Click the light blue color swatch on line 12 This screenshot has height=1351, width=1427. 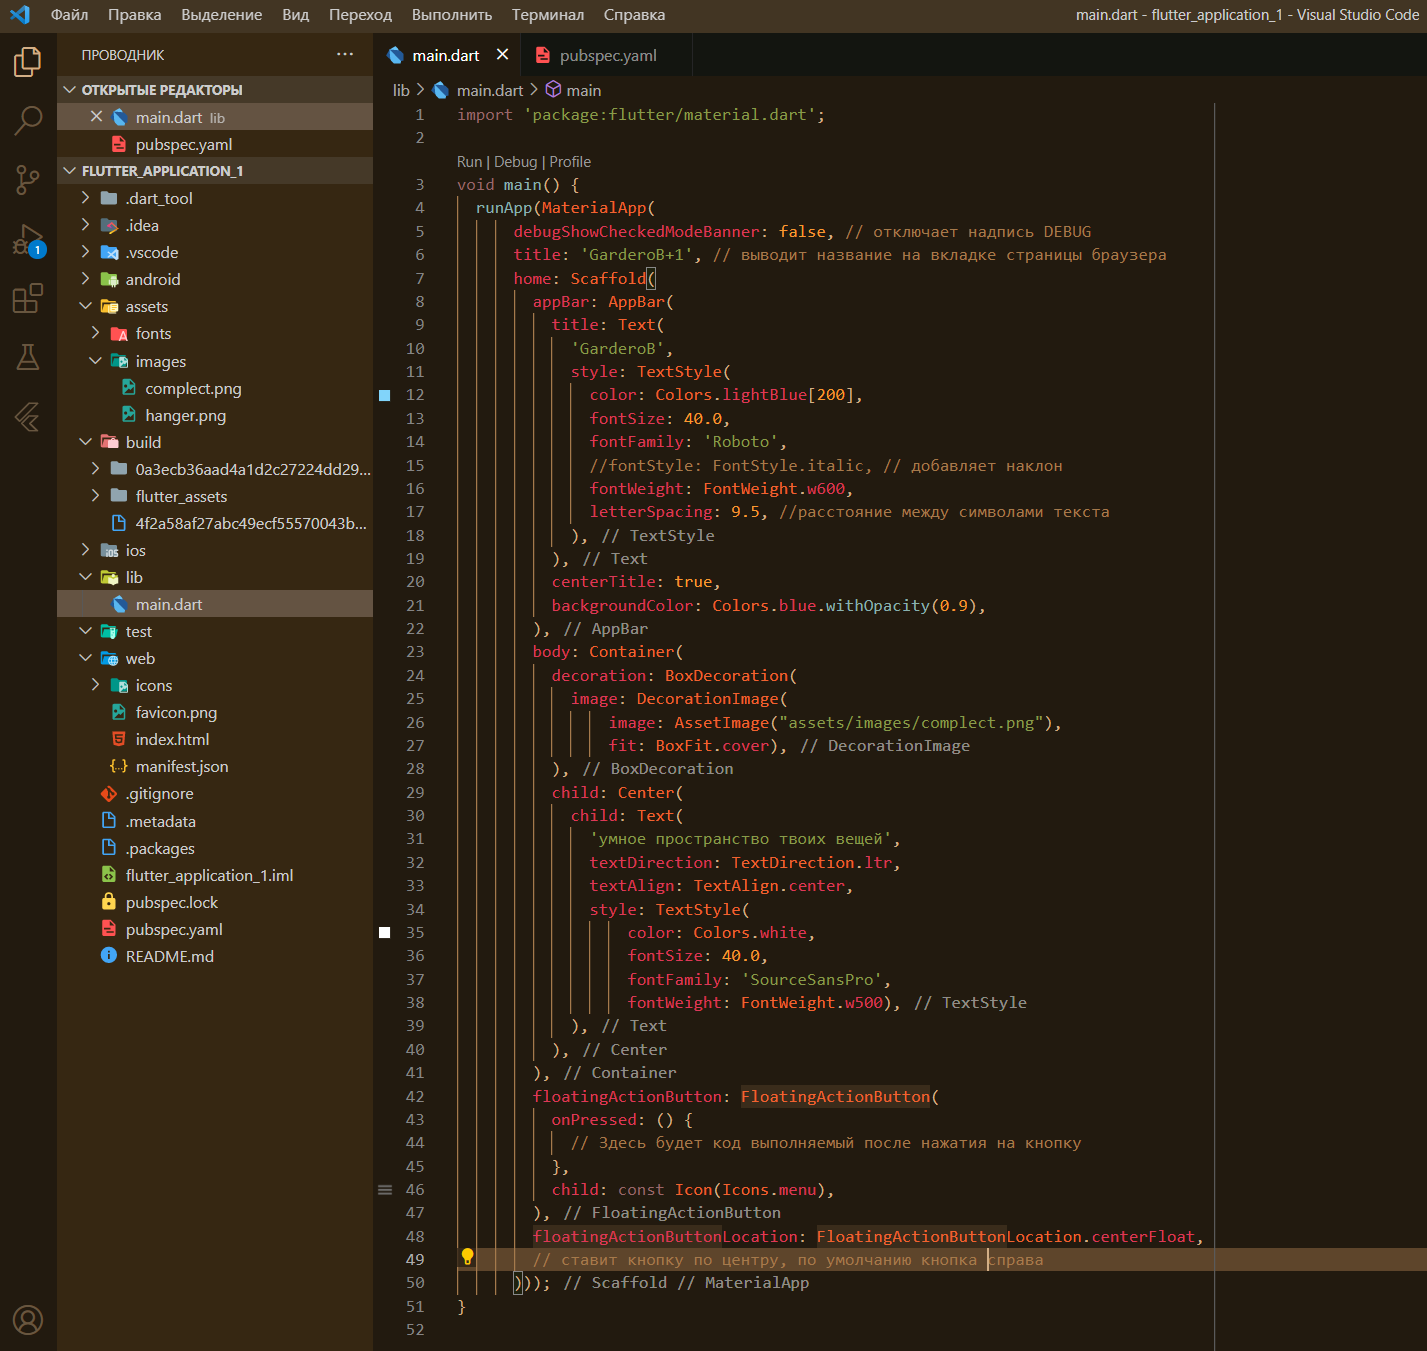[385, 395]
